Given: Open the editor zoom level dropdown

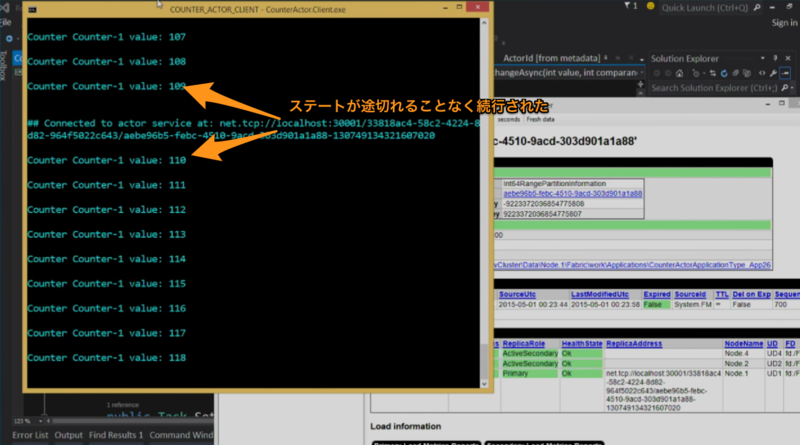Looking at the screenshot, I should [x=40, y=422].
